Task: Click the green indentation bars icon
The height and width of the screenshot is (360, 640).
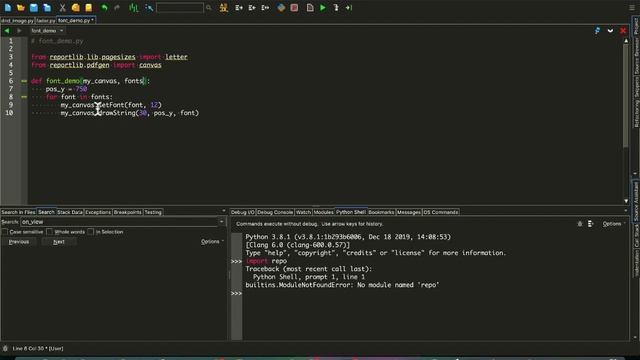Action: pyautogui.click(x=133, y=7)
